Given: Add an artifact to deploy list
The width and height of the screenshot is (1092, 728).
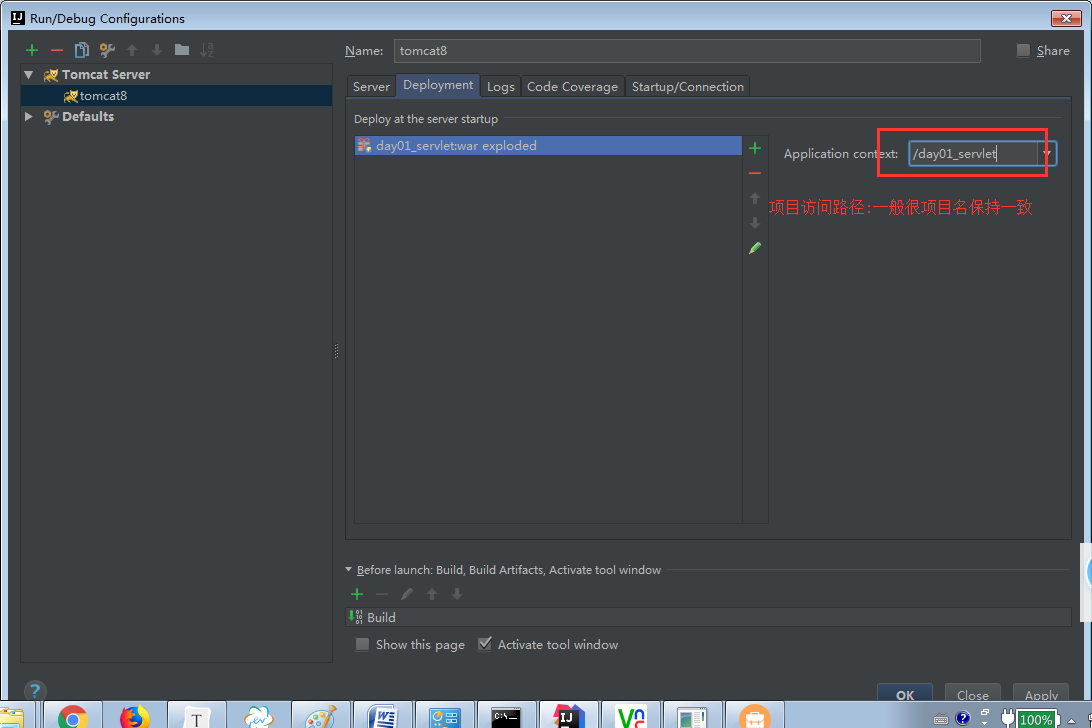Looking at the screenshot, I should pyautogui.click(x=755, y=148).
